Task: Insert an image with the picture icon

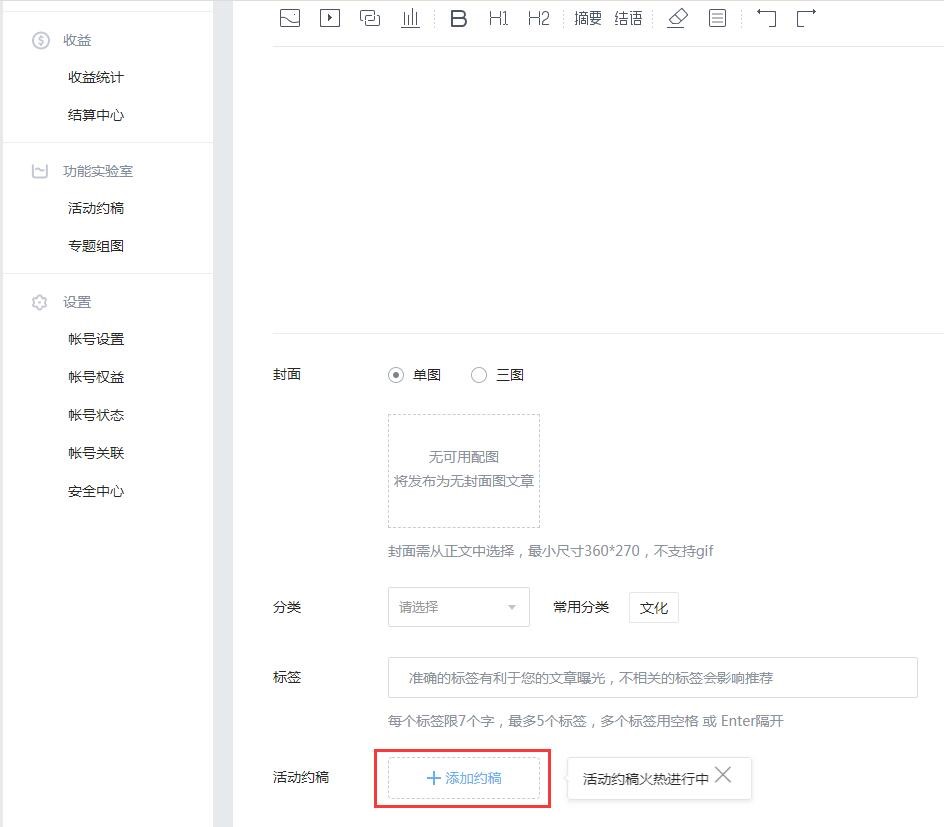Action: tap(290, 18)
